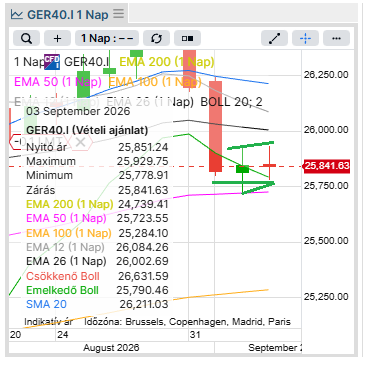Click the EMA 50 legend label
Viewport: 384px width, 368px height.
click(58, 82)
